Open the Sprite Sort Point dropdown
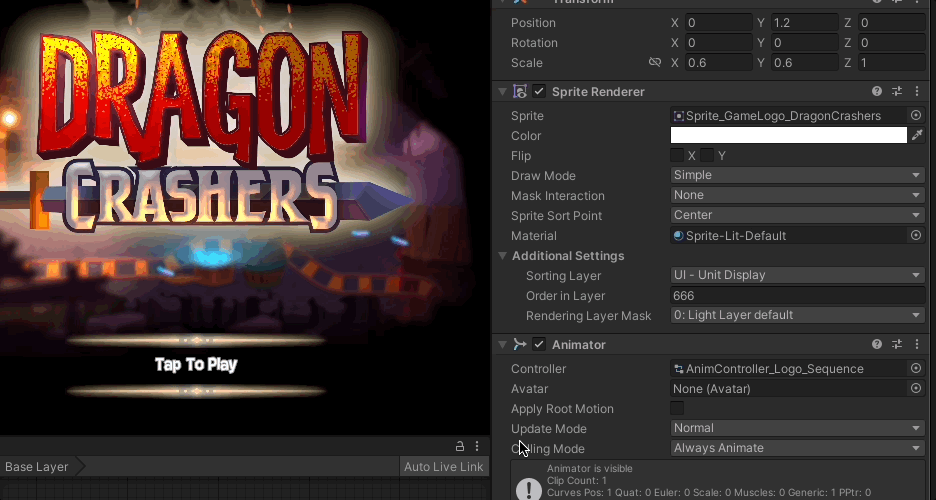 tap(798, 215)
